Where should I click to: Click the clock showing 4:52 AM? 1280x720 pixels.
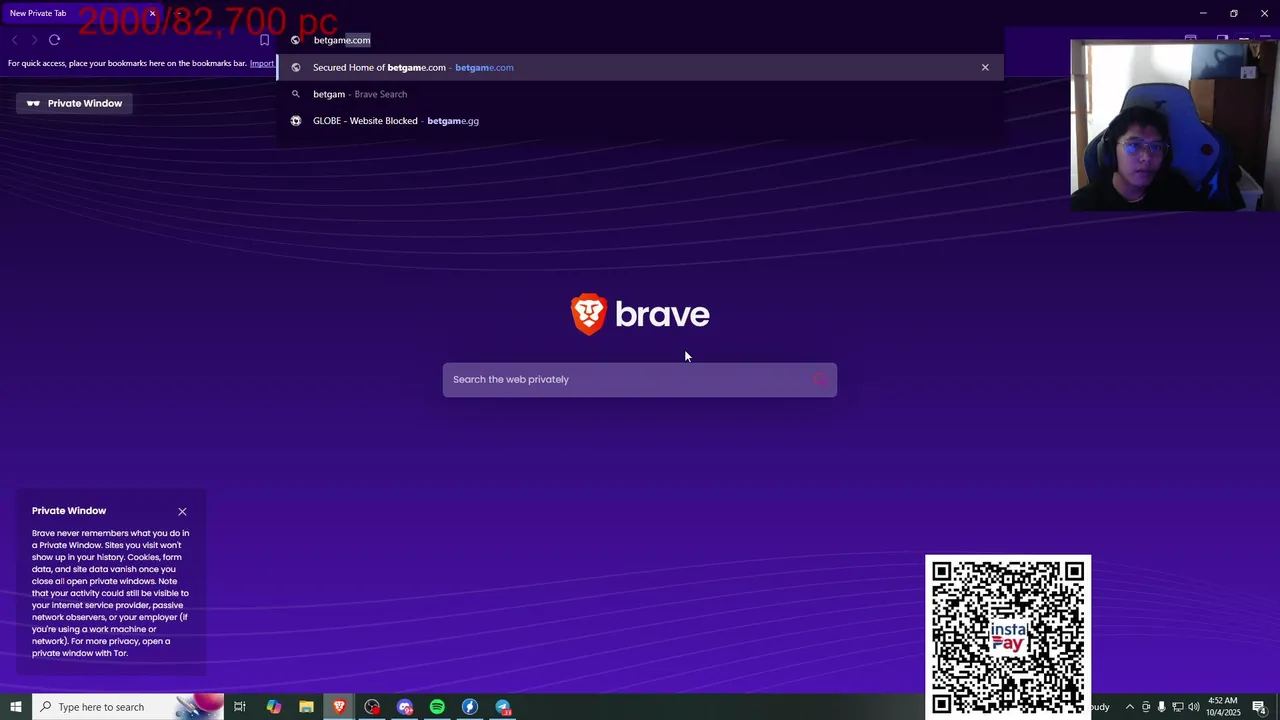click(1223, 707)
